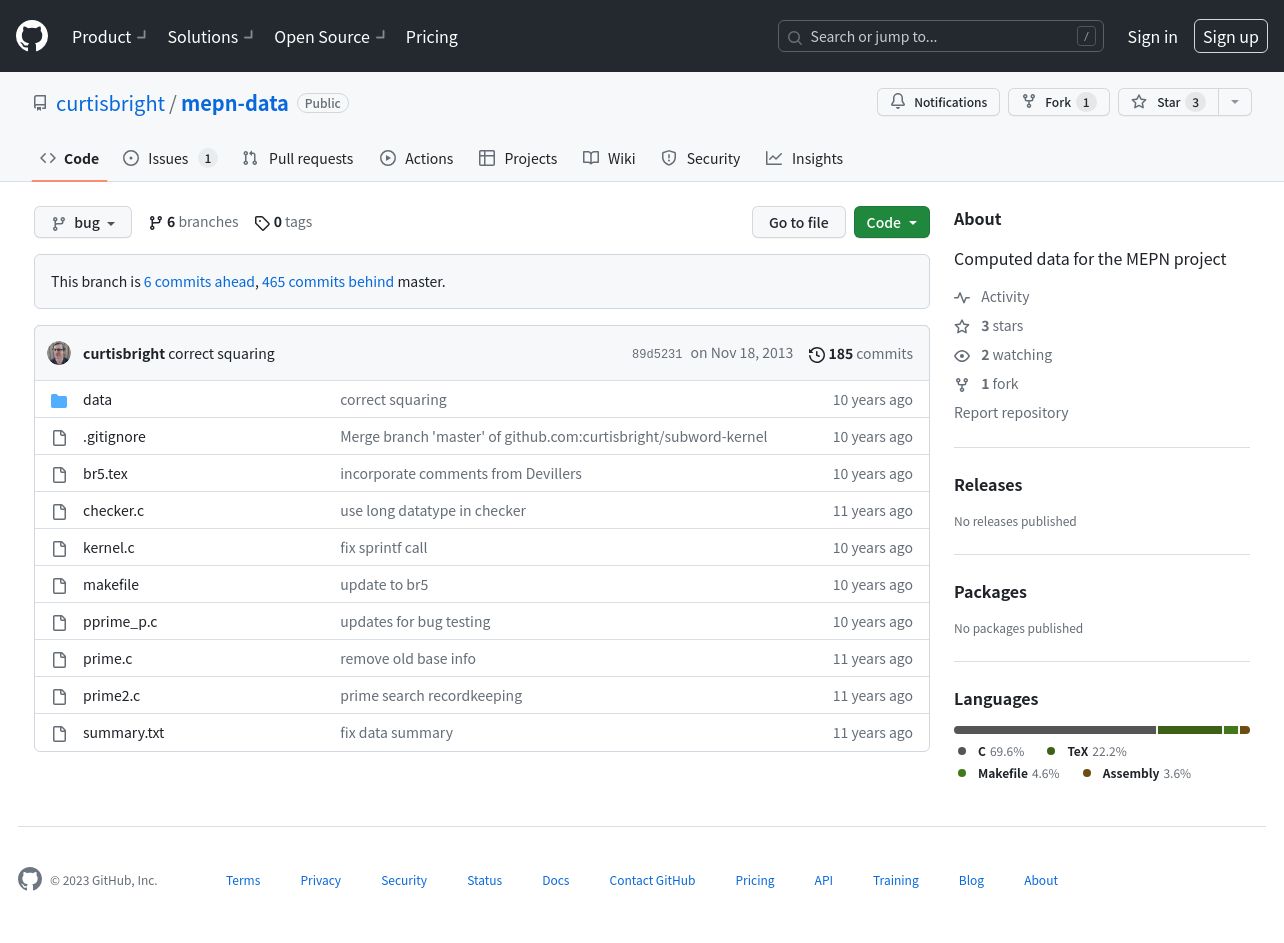Open the GitHub home logo in header
The height and width of the screenshot is (943, 1284).
click(32, 36)
